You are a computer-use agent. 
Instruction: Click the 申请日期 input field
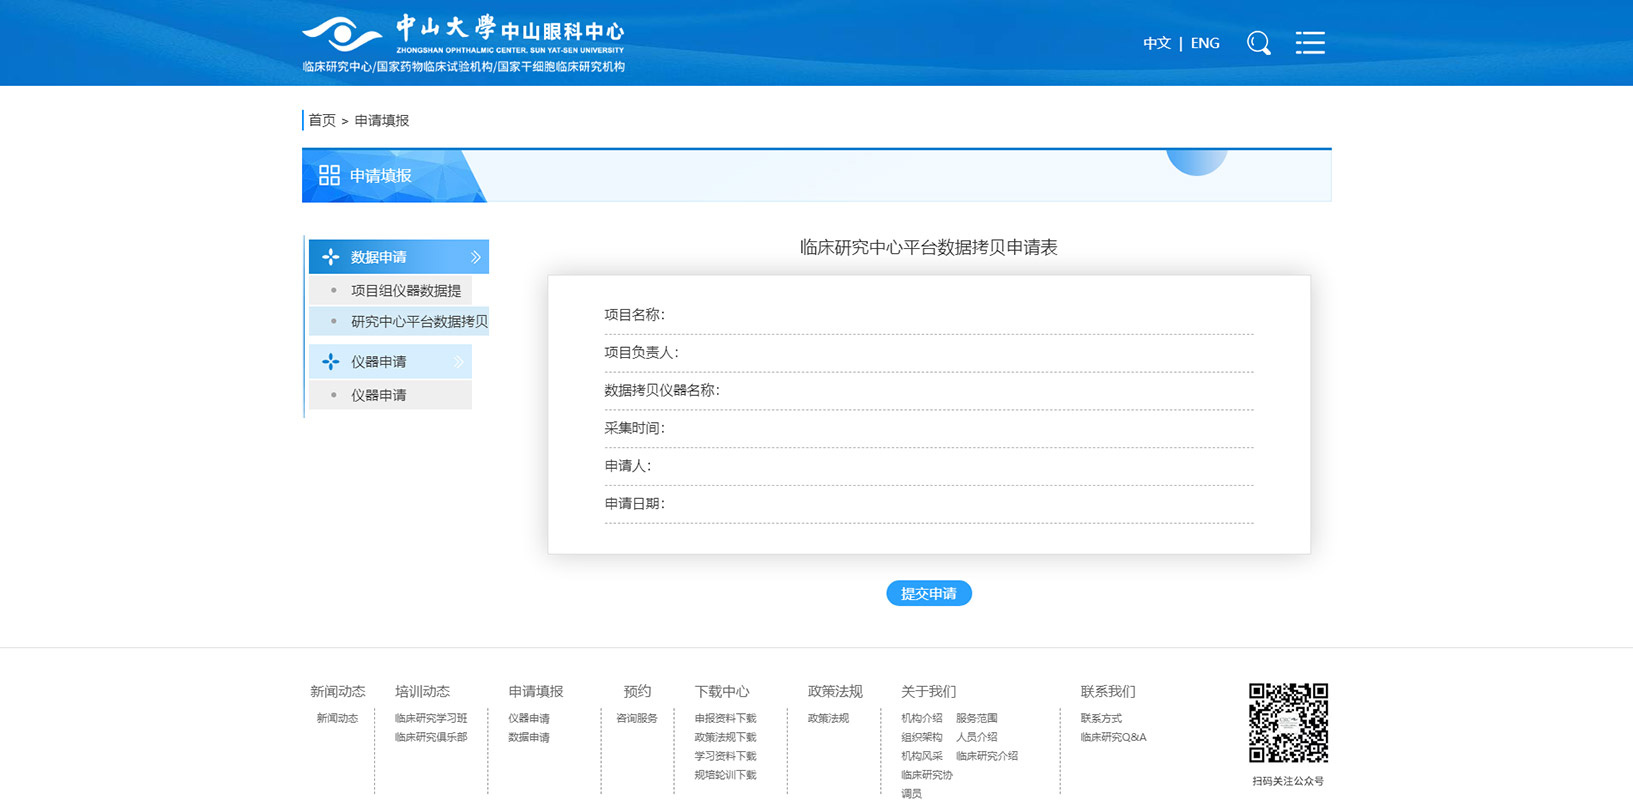(958, 504)
